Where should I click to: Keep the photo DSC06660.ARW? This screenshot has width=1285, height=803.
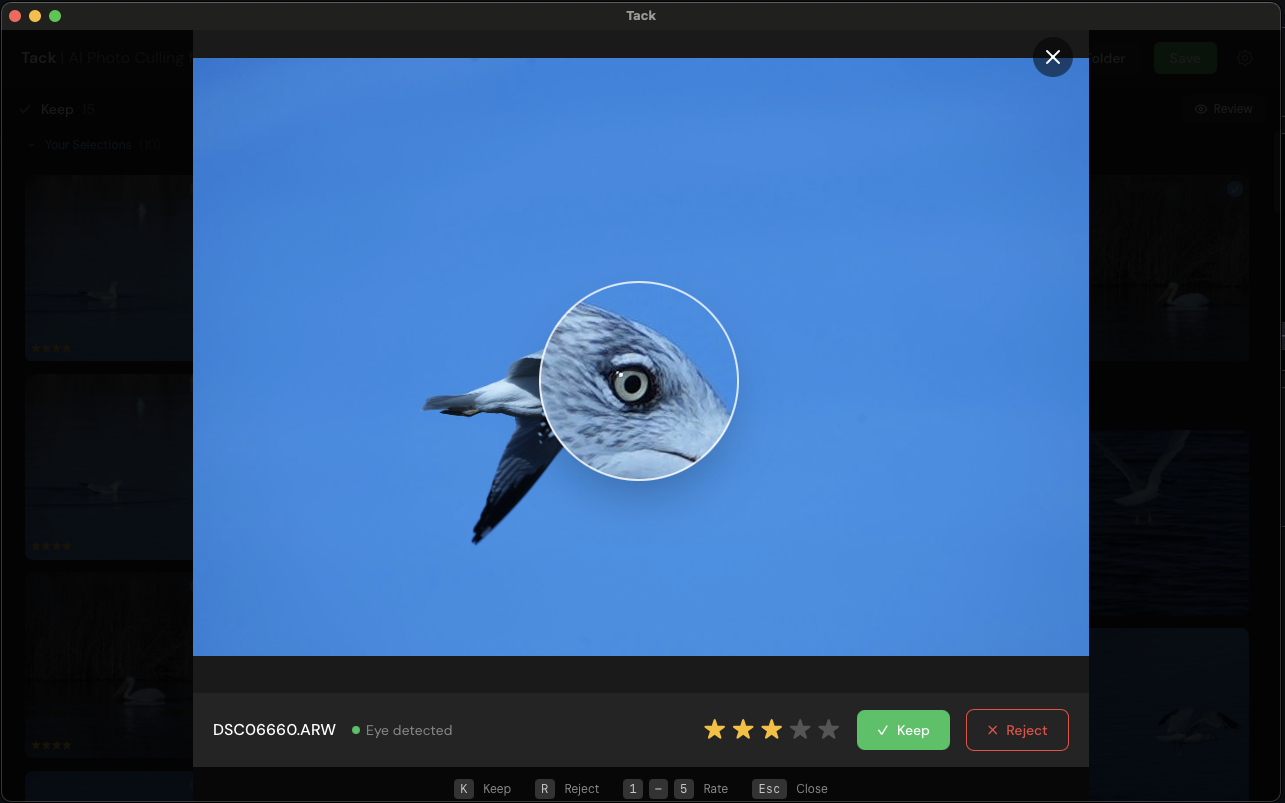click(x=903, y=730)
